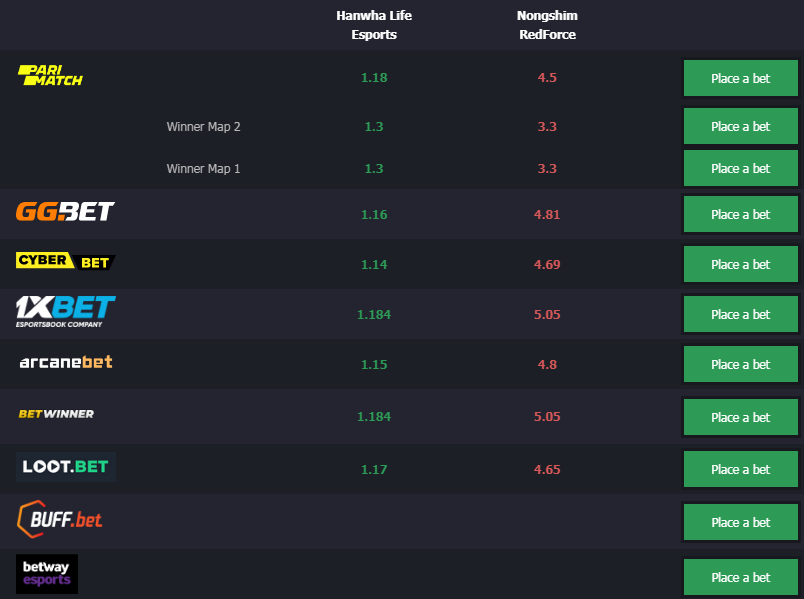Select Nongshim odds 4.65 at LOOT.BET

click(x=547, y=470)
